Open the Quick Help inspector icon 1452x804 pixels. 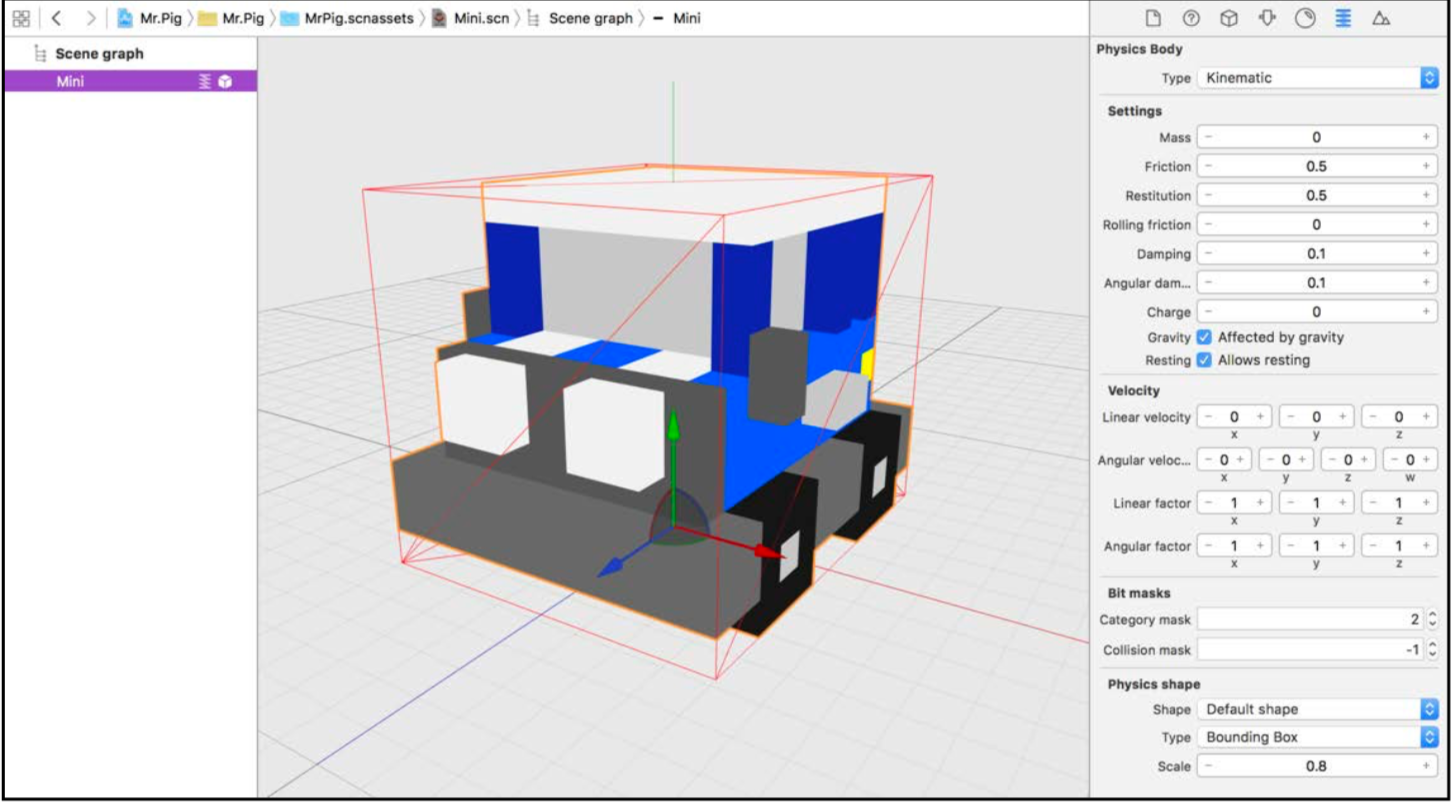click(x=1191, y=18)
